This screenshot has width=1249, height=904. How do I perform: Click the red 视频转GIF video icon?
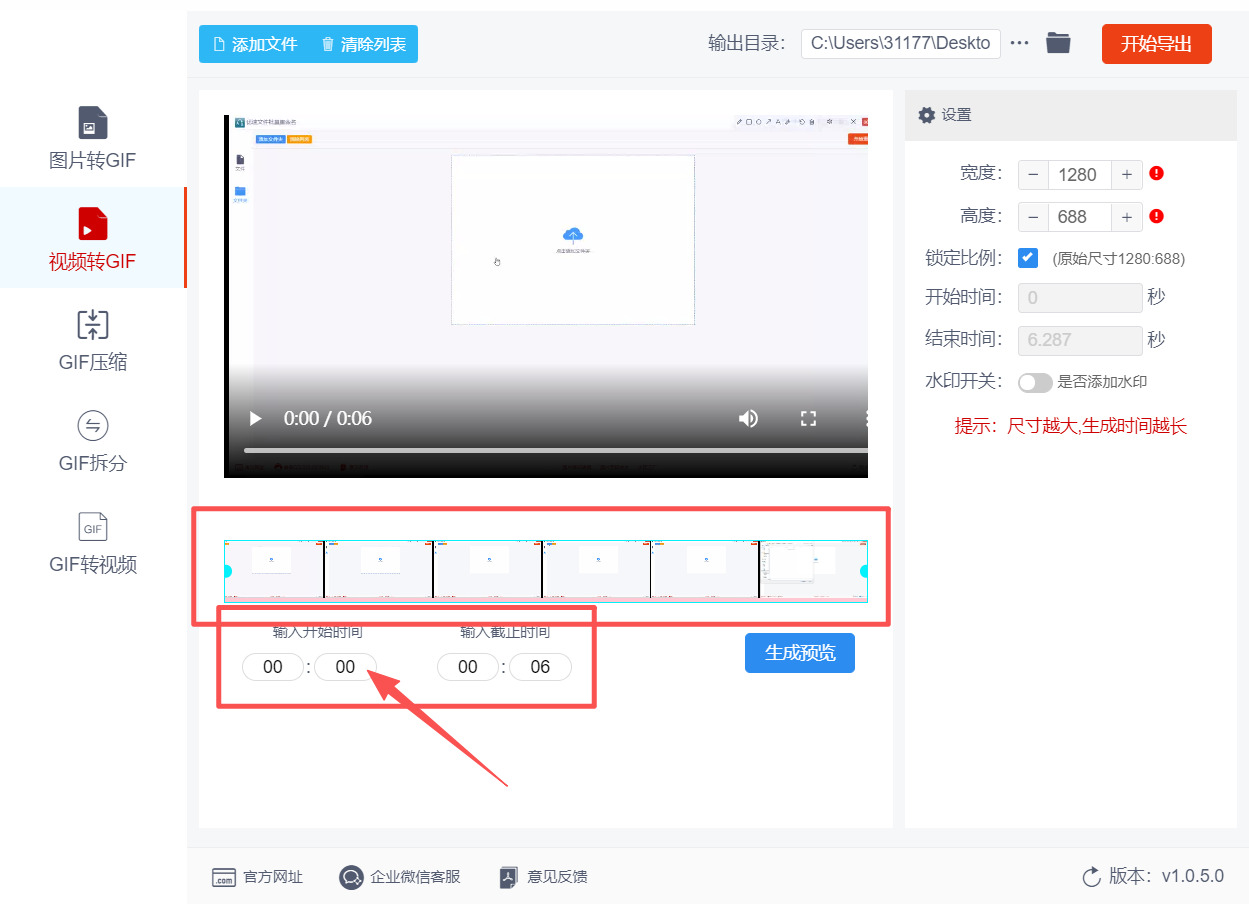[x=92, y=224]
